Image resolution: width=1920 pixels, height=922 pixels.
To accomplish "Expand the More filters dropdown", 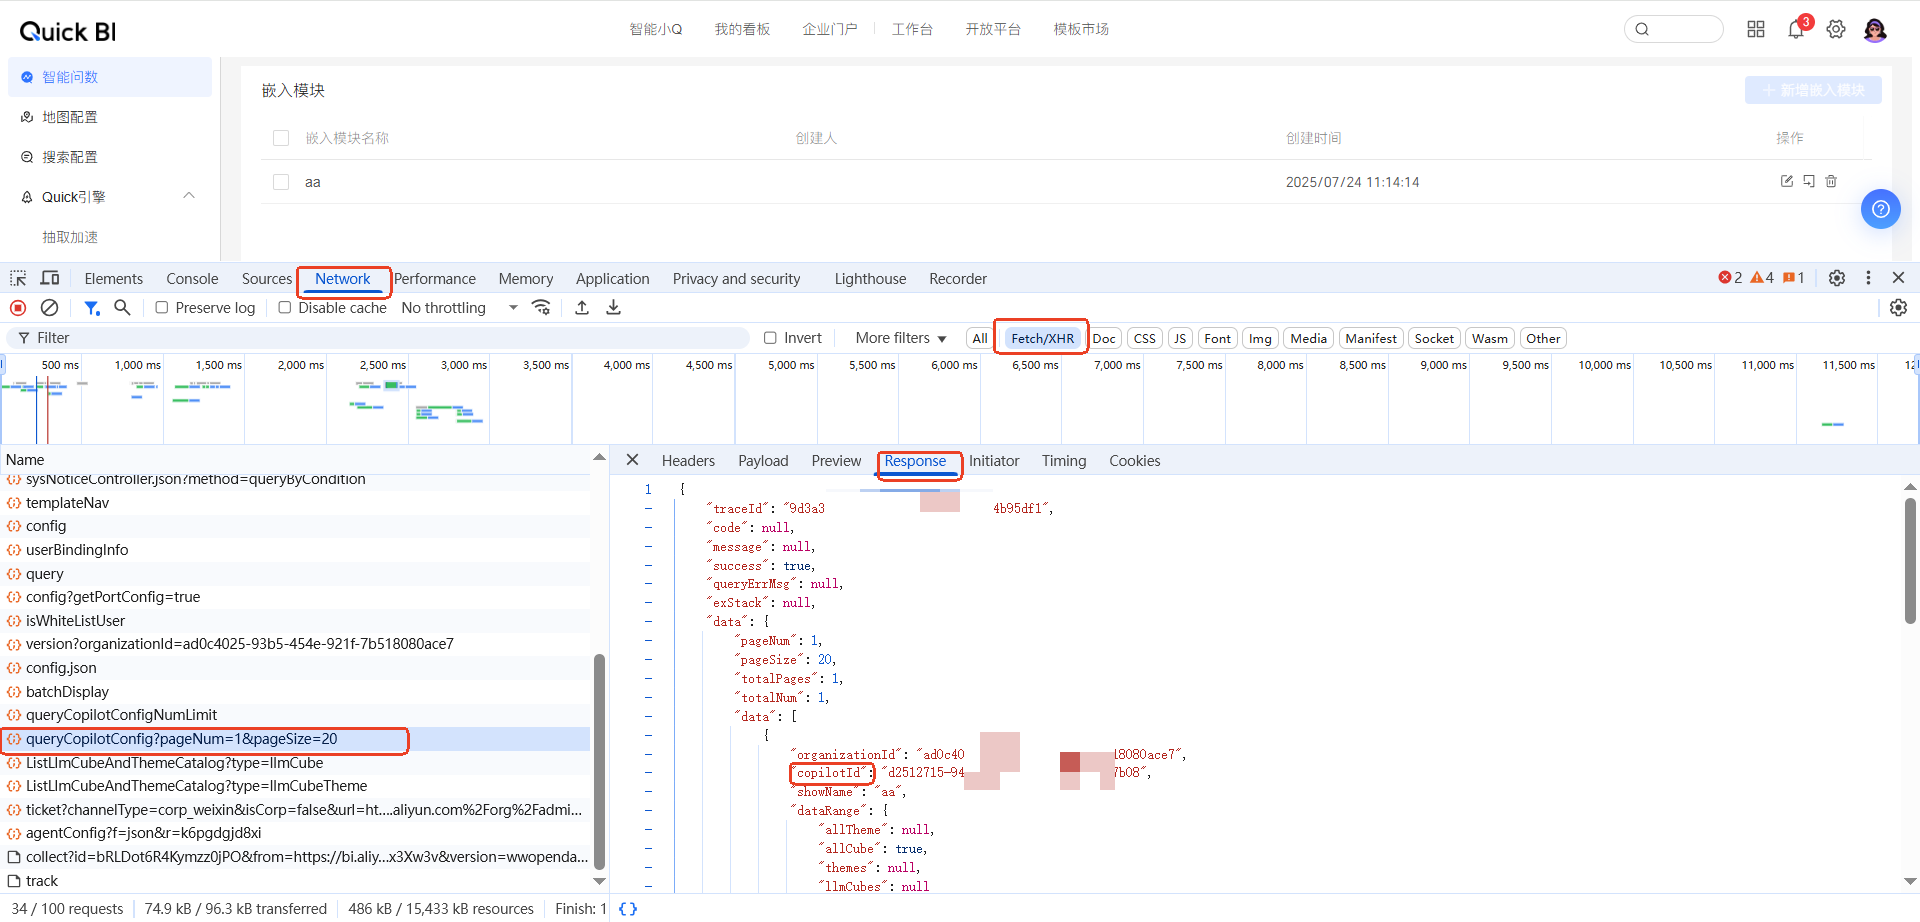I will [x=900, y=338].
